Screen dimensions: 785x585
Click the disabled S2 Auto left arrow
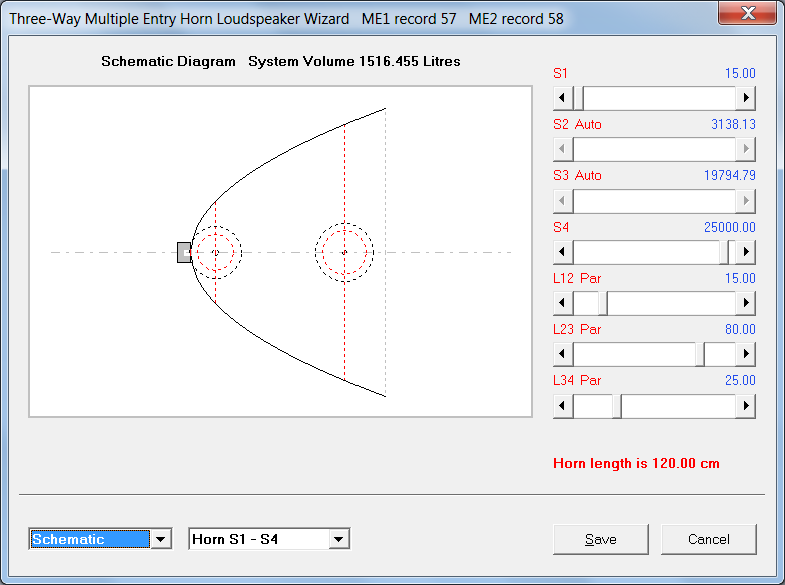pos(563,149)
